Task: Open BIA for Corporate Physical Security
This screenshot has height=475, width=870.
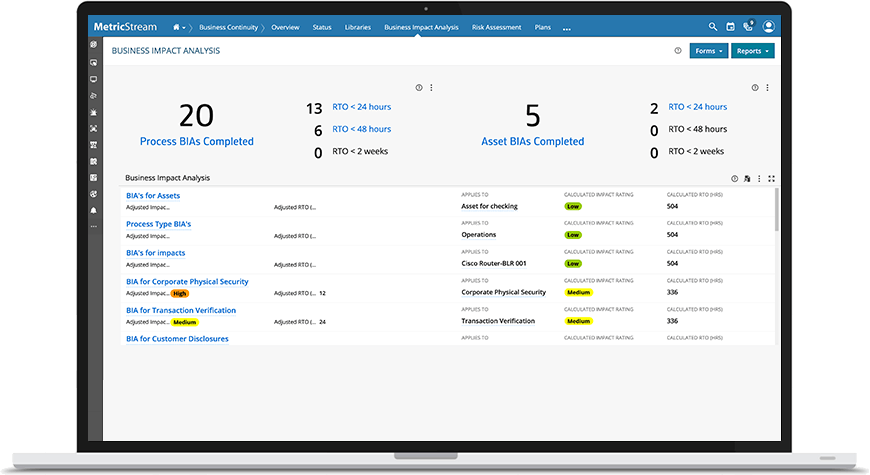Action: [188, 282]
